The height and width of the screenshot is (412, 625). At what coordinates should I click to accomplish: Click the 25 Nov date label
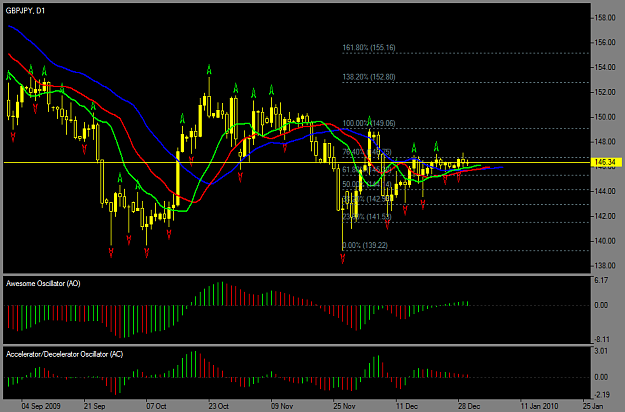coord(344,406)
